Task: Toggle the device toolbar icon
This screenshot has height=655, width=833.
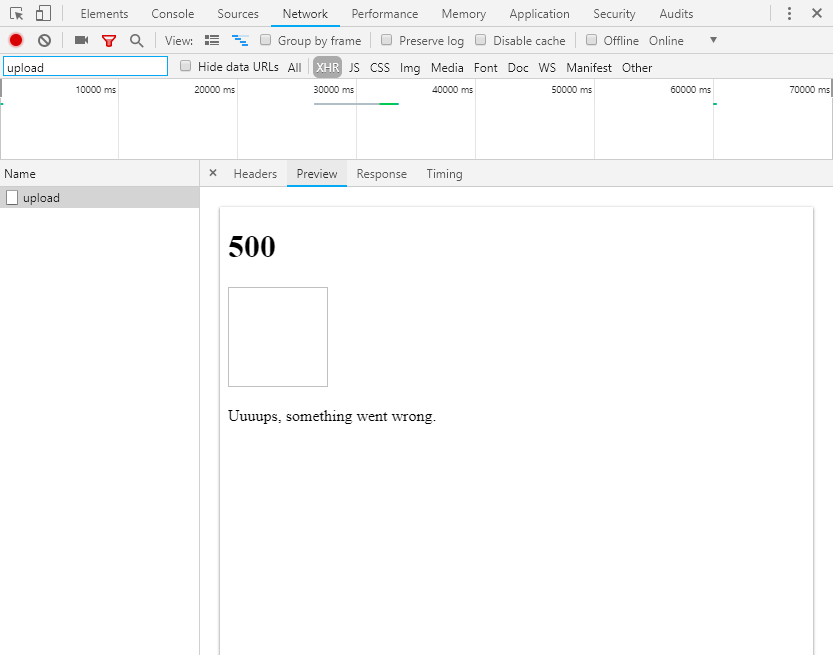Action: [x=43, y=13]
